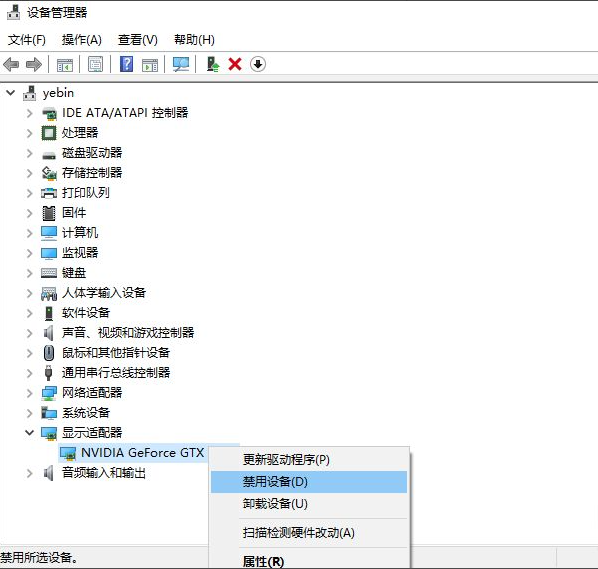Click the forward arrow toolbar icon

tap(34, 64)
